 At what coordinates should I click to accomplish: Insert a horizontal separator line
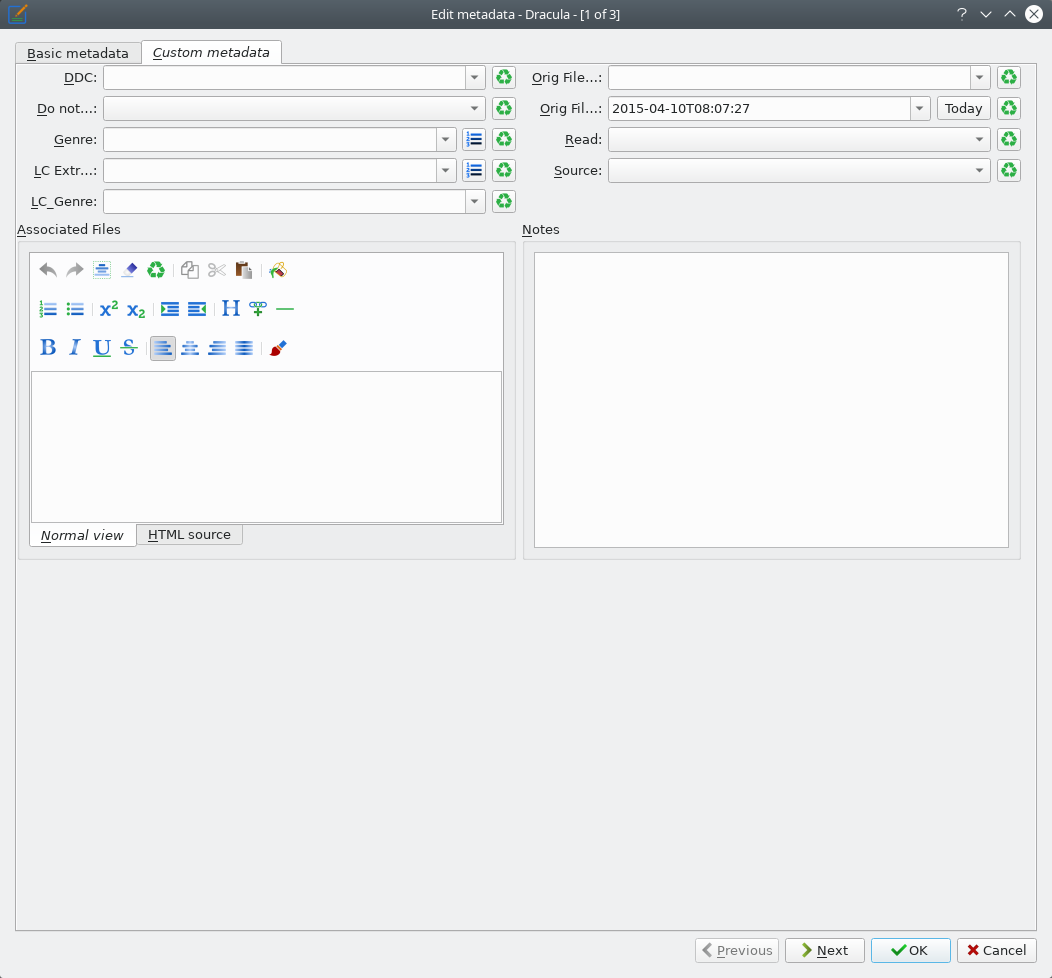pyautogui.click(x=284, y=309)
